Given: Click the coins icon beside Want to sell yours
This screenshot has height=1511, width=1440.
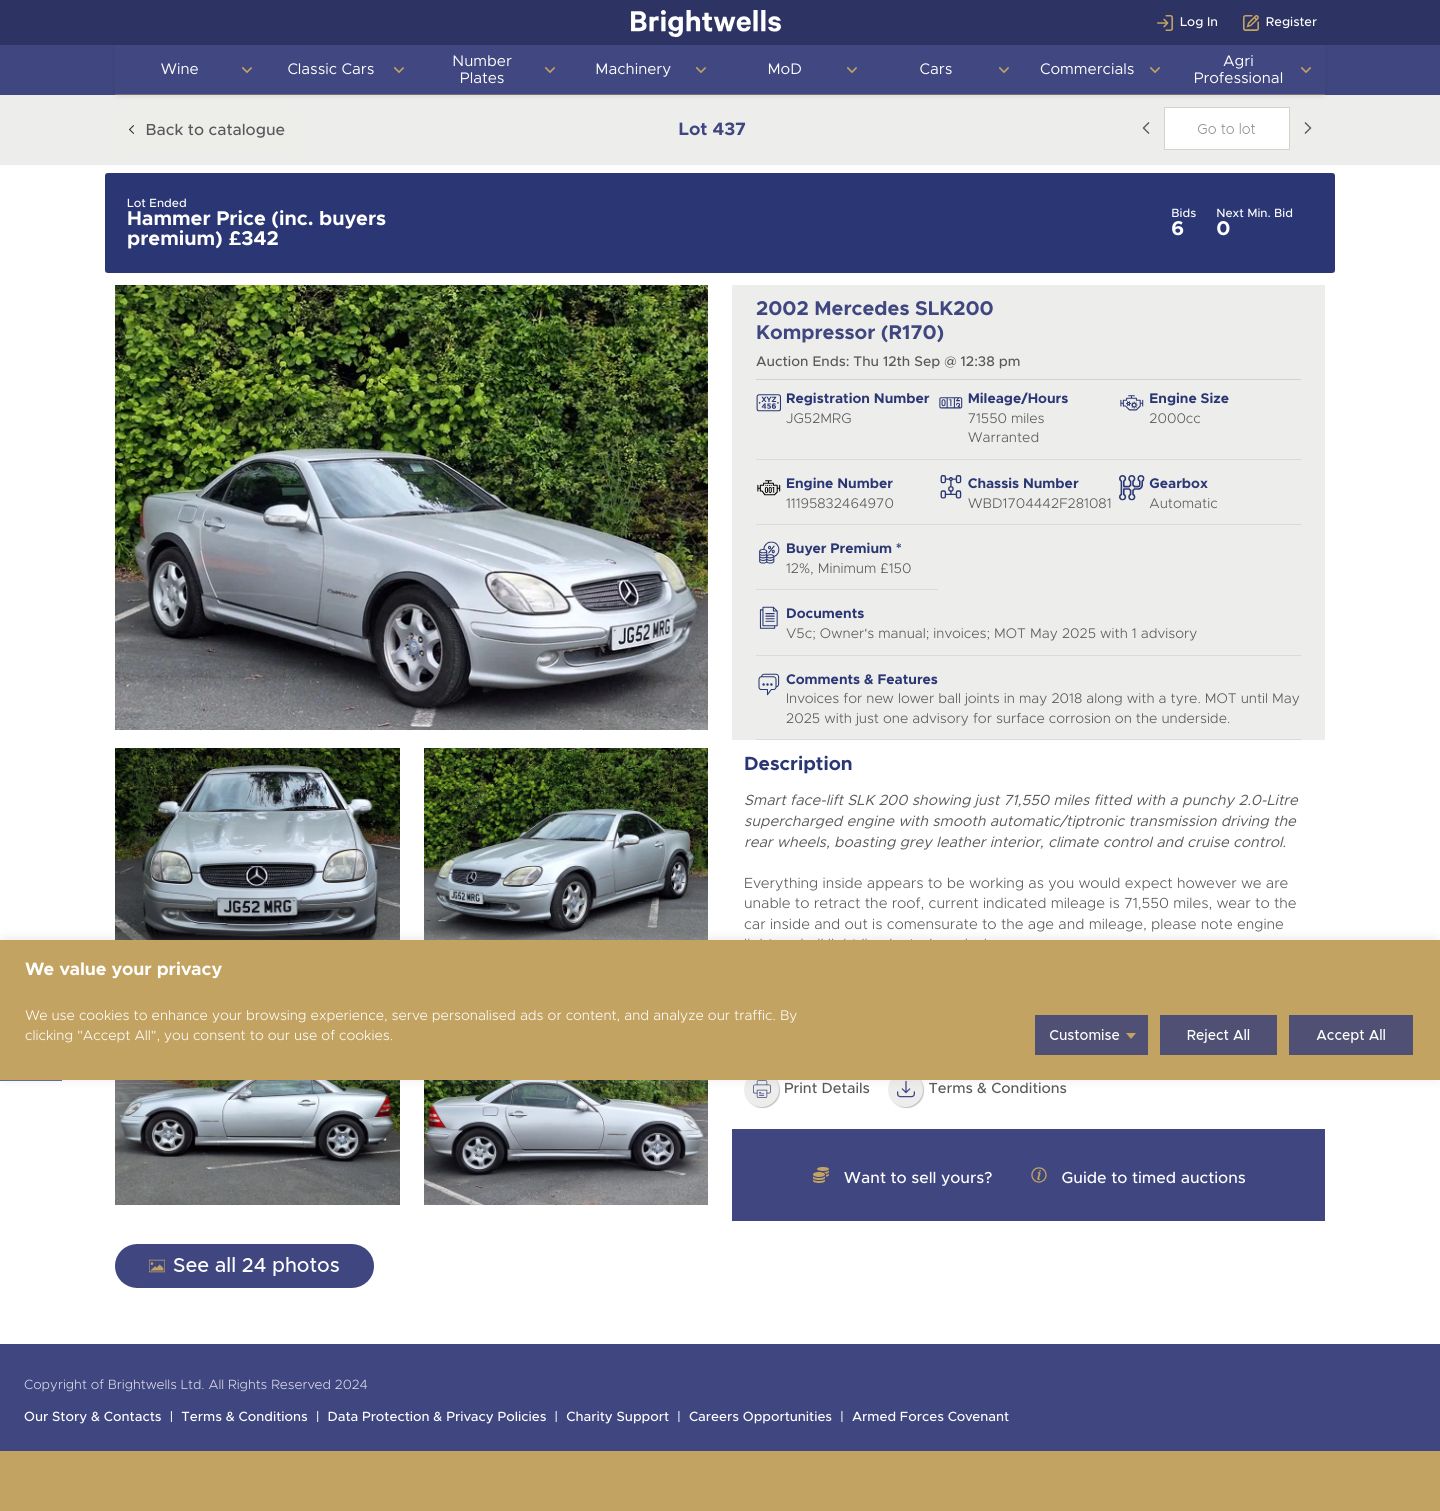Looking at the screenshot, I should tap(821, 1176).
